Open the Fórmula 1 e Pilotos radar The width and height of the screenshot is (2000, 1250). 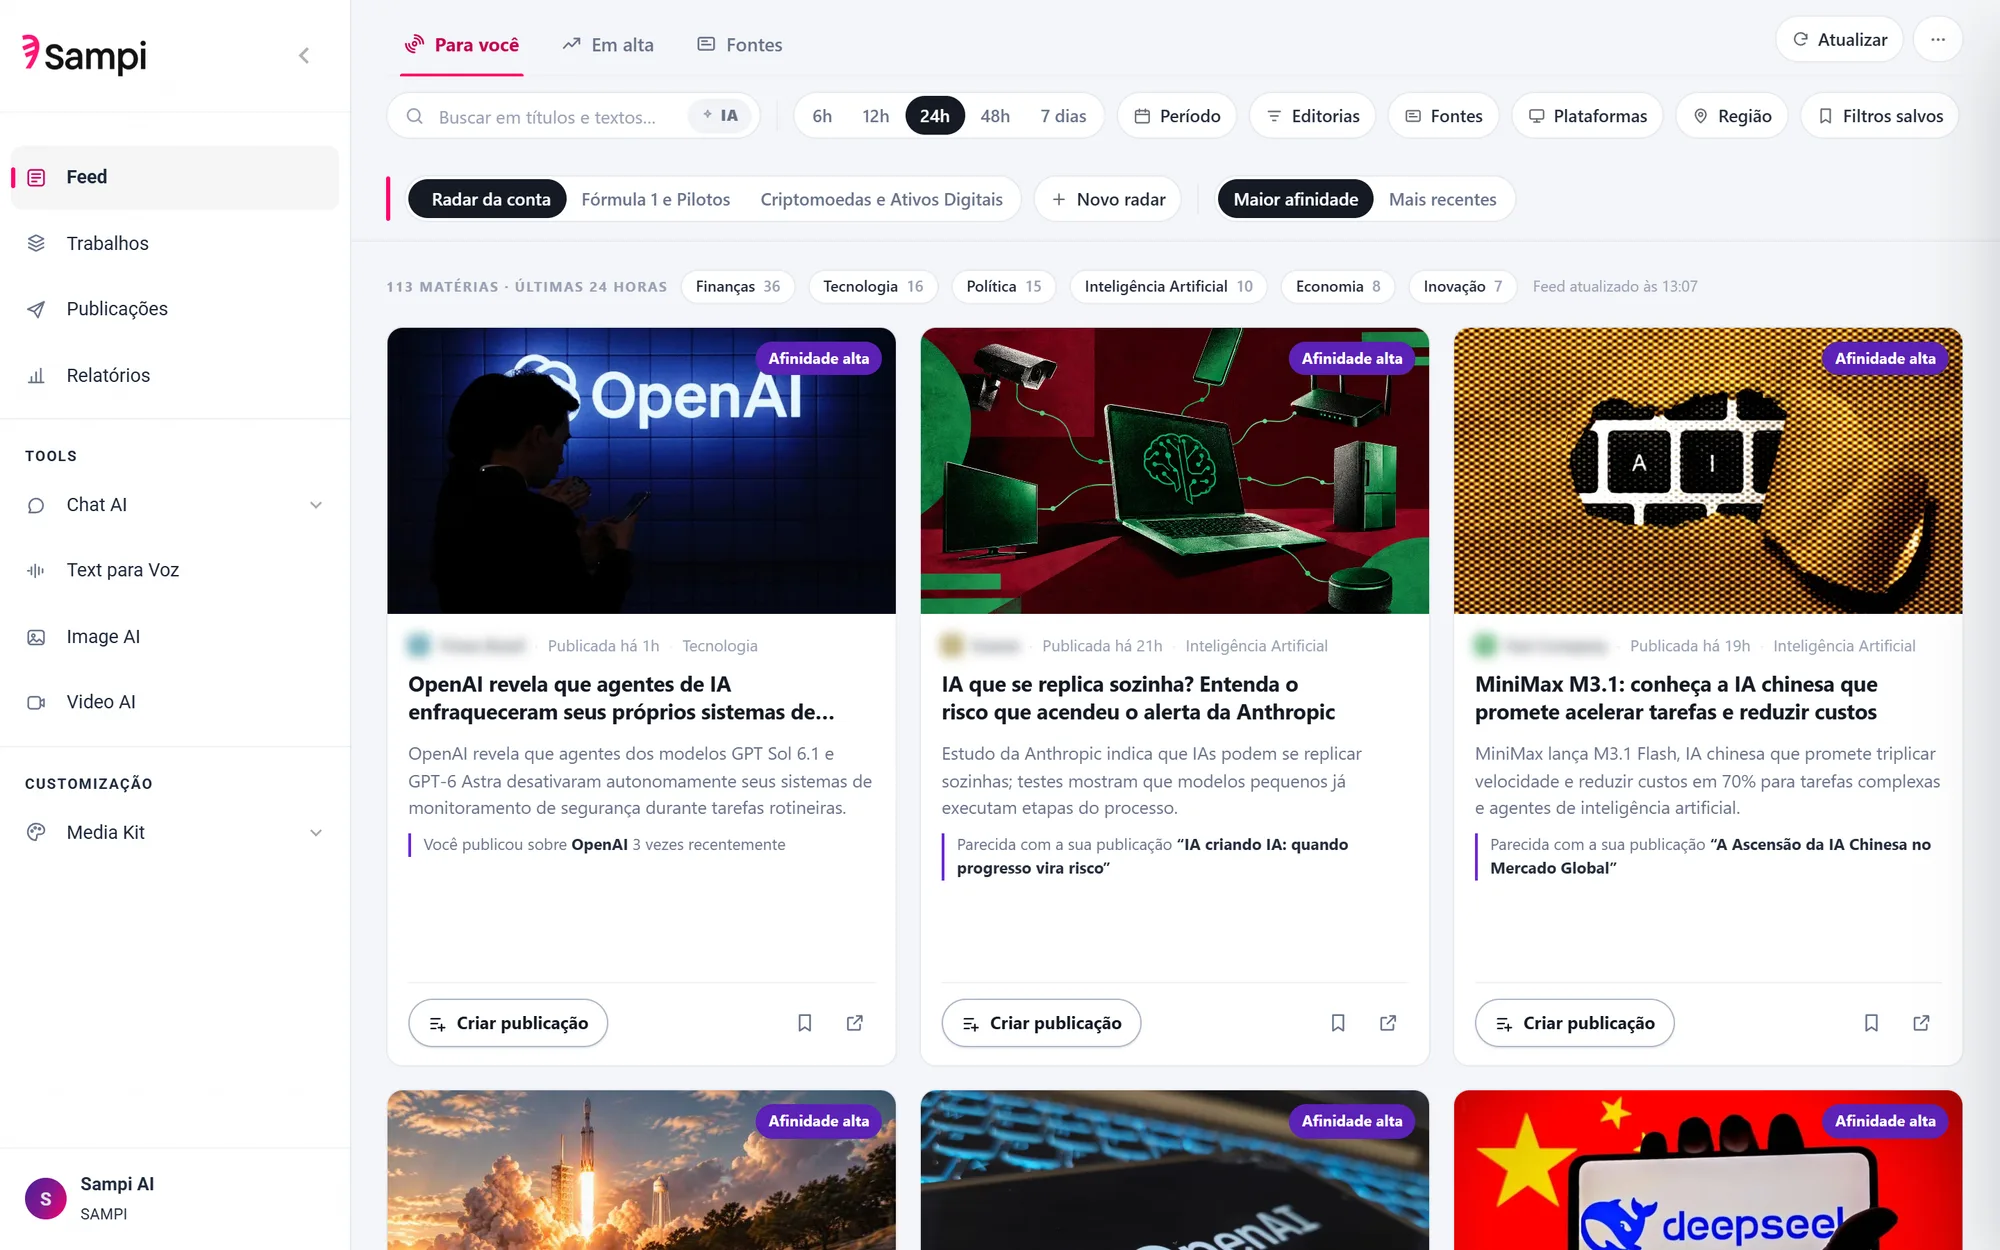pos(656,199)
